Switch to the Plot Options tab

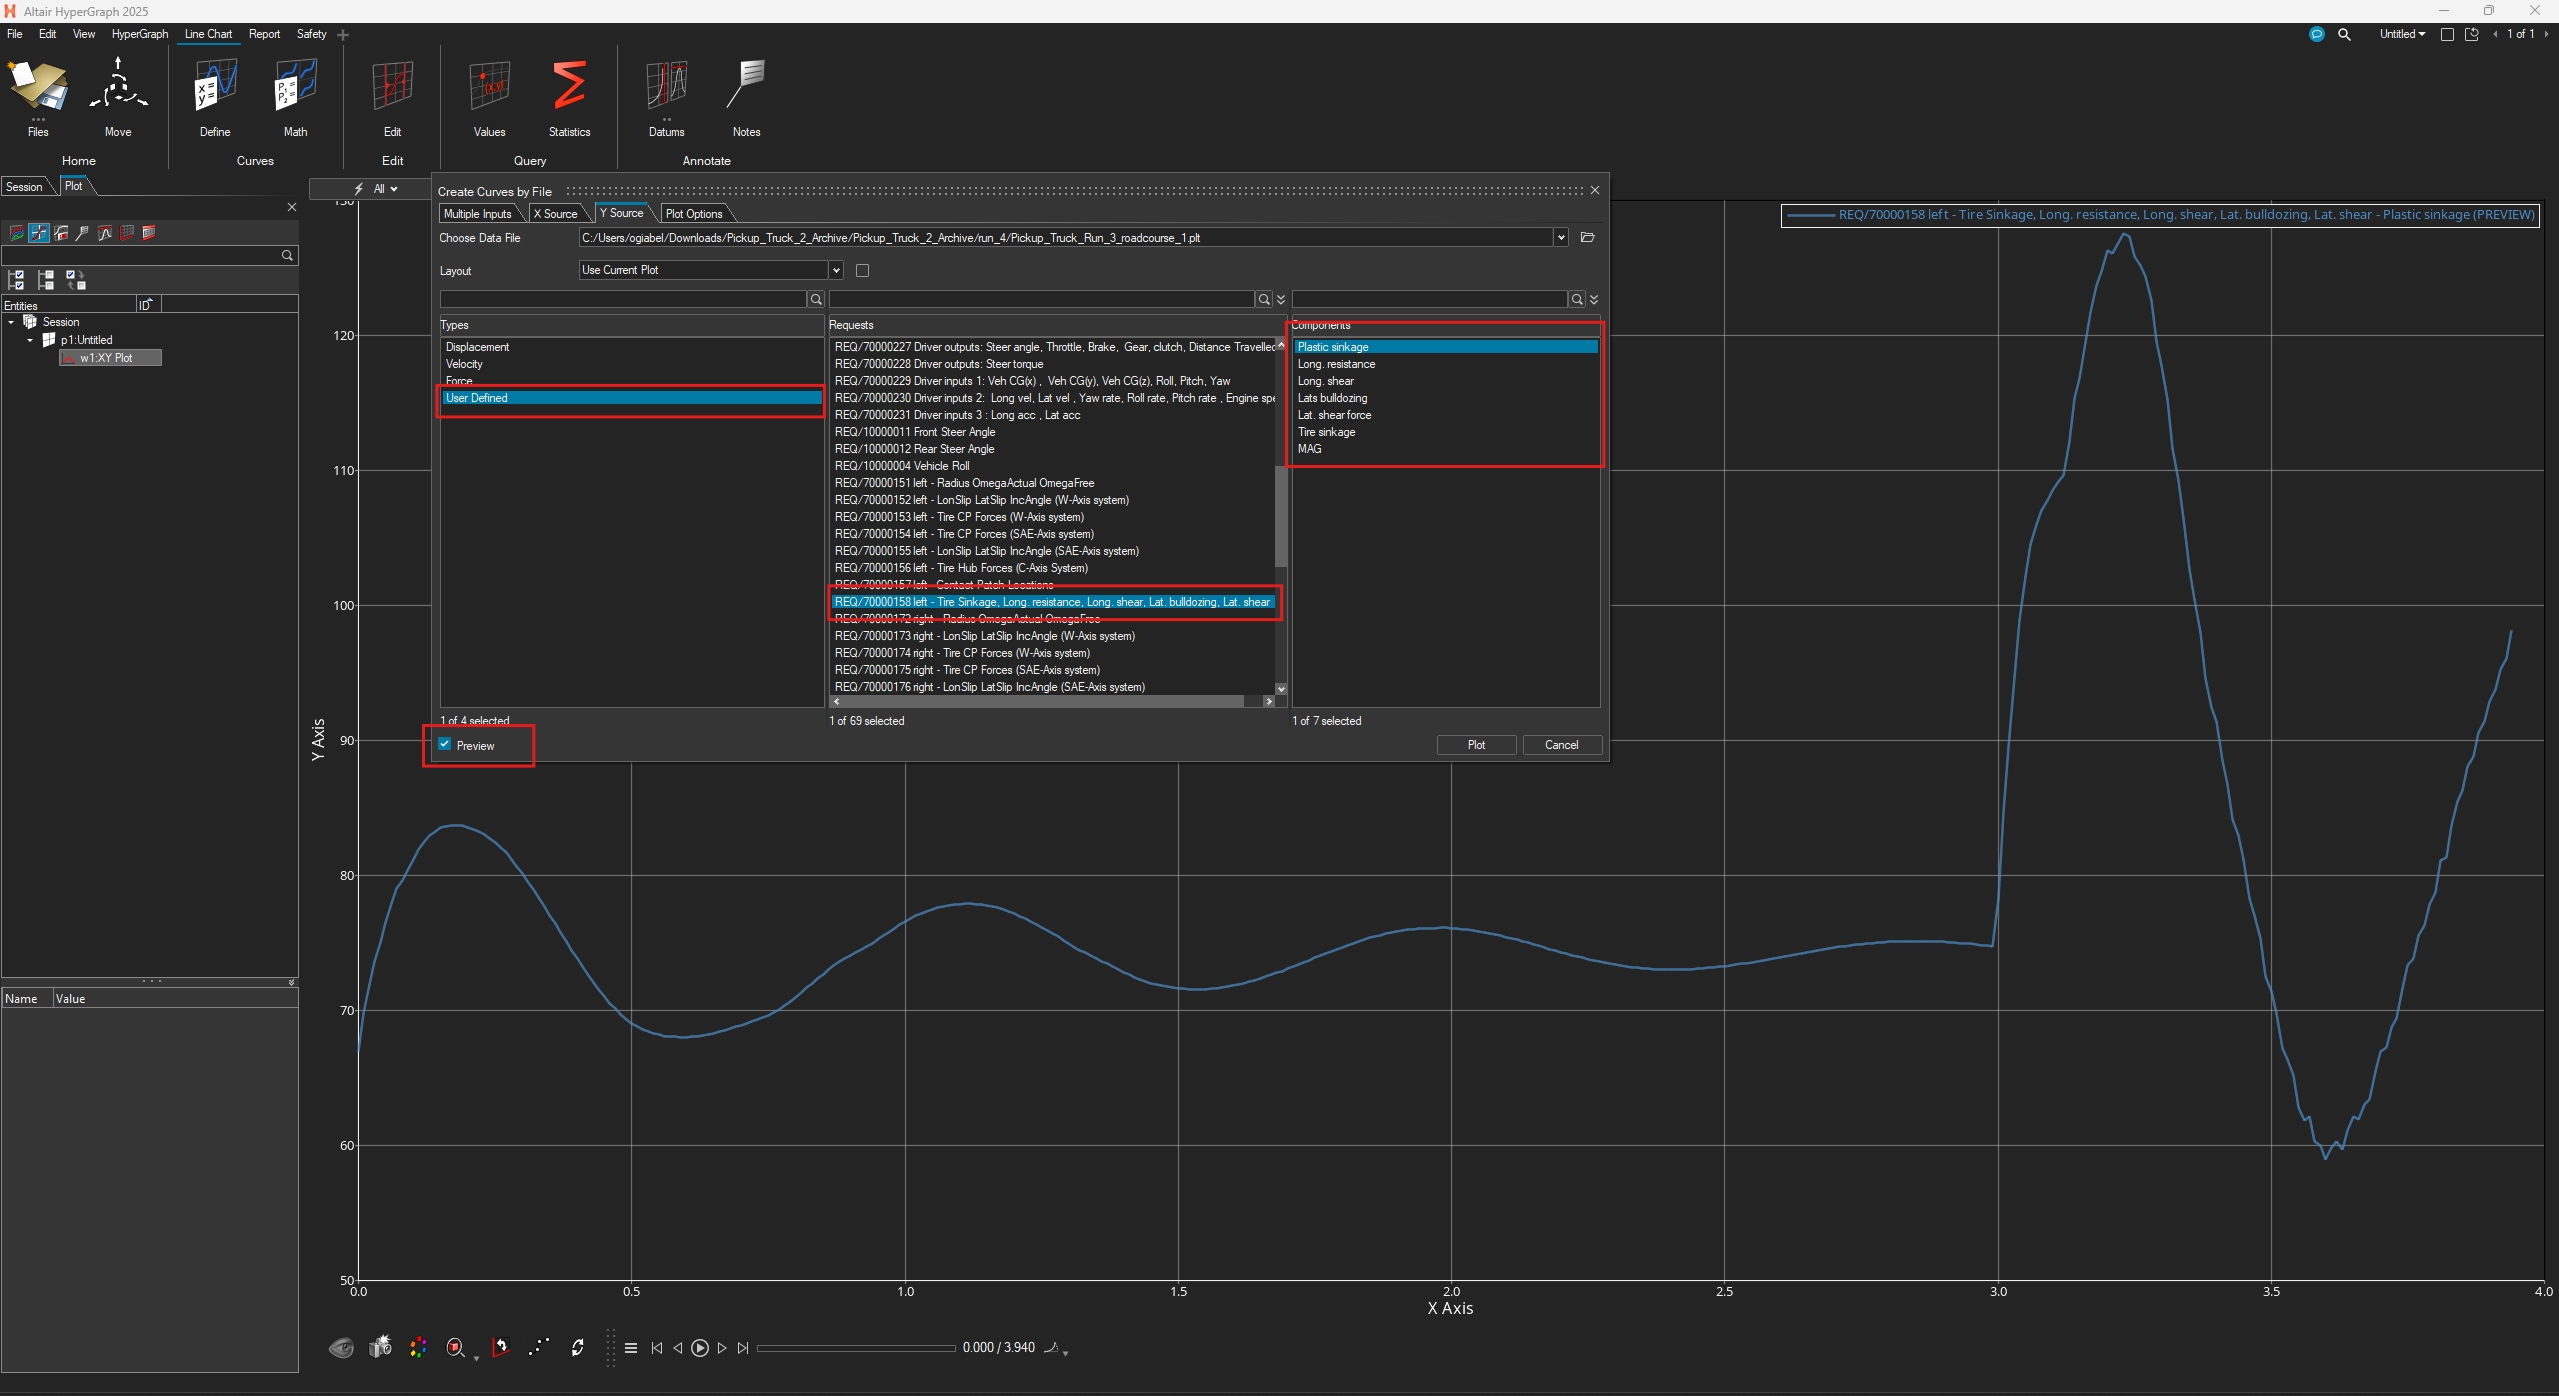pos(694,214)
